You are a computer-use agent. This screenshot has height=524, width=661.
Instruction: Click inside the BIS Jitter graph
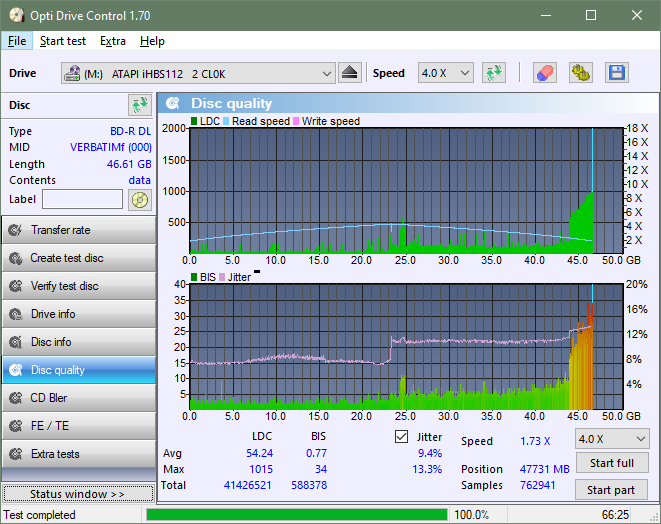coord(406,347)
